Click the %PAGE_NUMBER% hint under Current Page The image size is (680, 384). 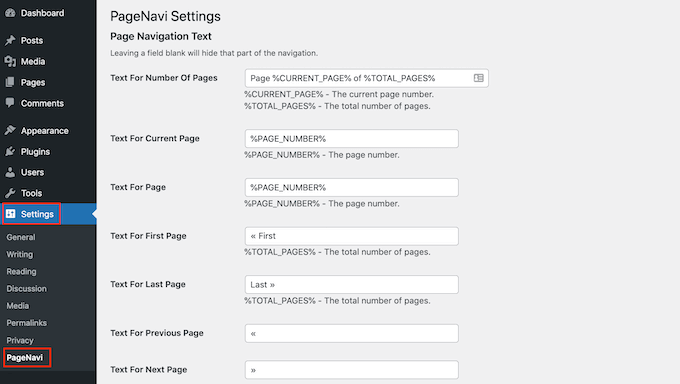(x=322, y=155)
